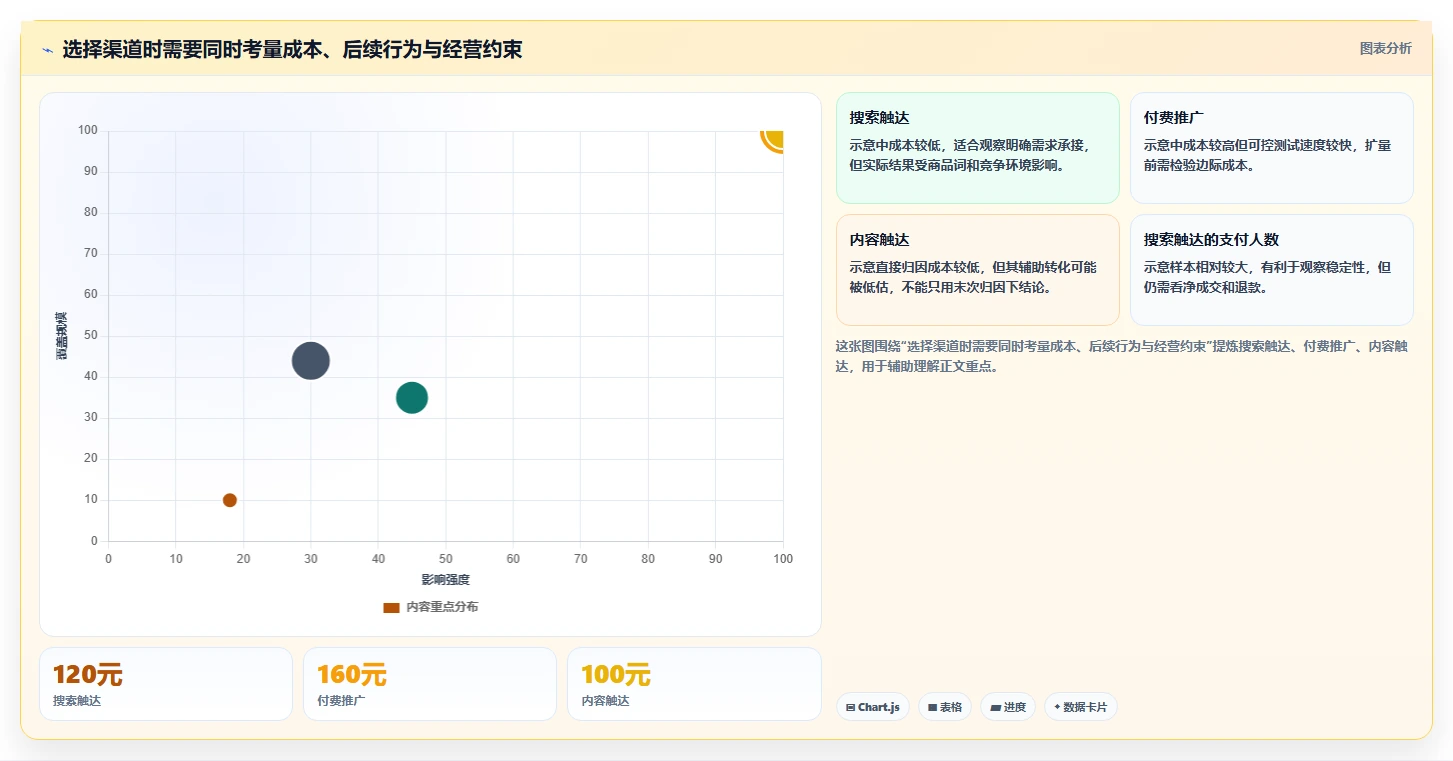Image resolution: width=1453 pixels, height=761 pixels.
Task: Open the 搜索触达 description card
Action: [x=977, y=148]
